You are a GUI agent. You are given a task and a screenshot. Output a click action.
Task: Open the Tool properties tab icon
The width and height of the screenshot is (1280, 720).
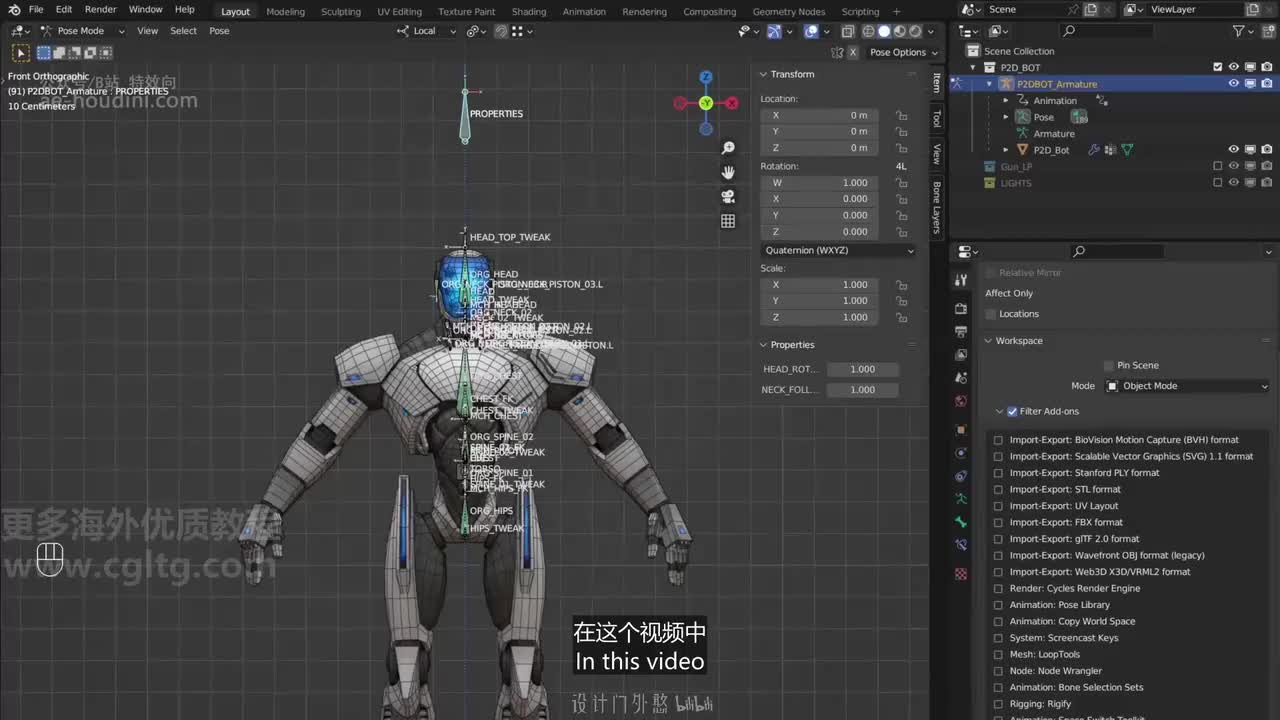point(961,280)
